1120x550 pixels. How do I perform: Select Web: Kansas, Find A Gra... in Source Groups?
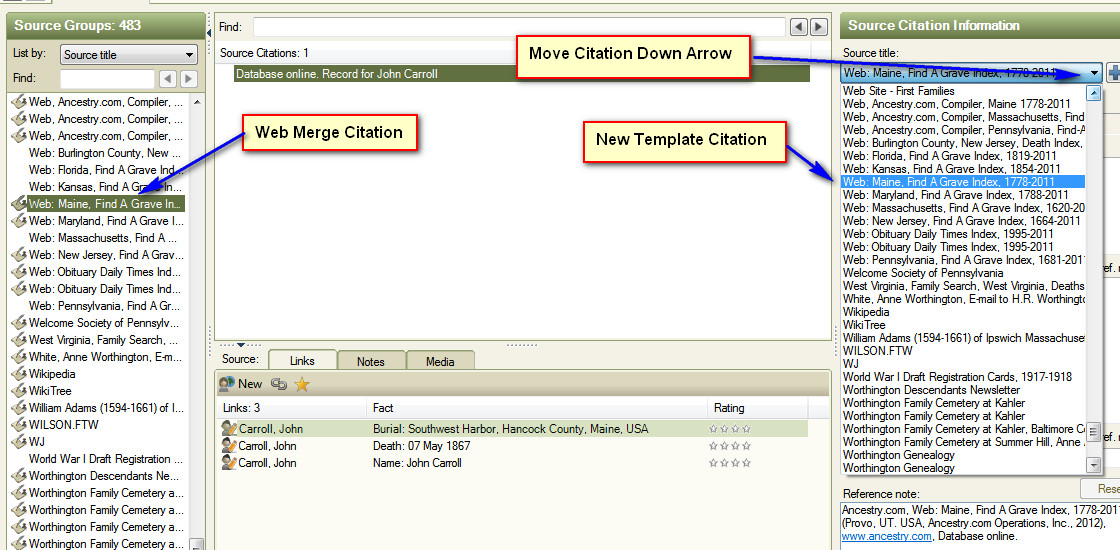[105, 186]
